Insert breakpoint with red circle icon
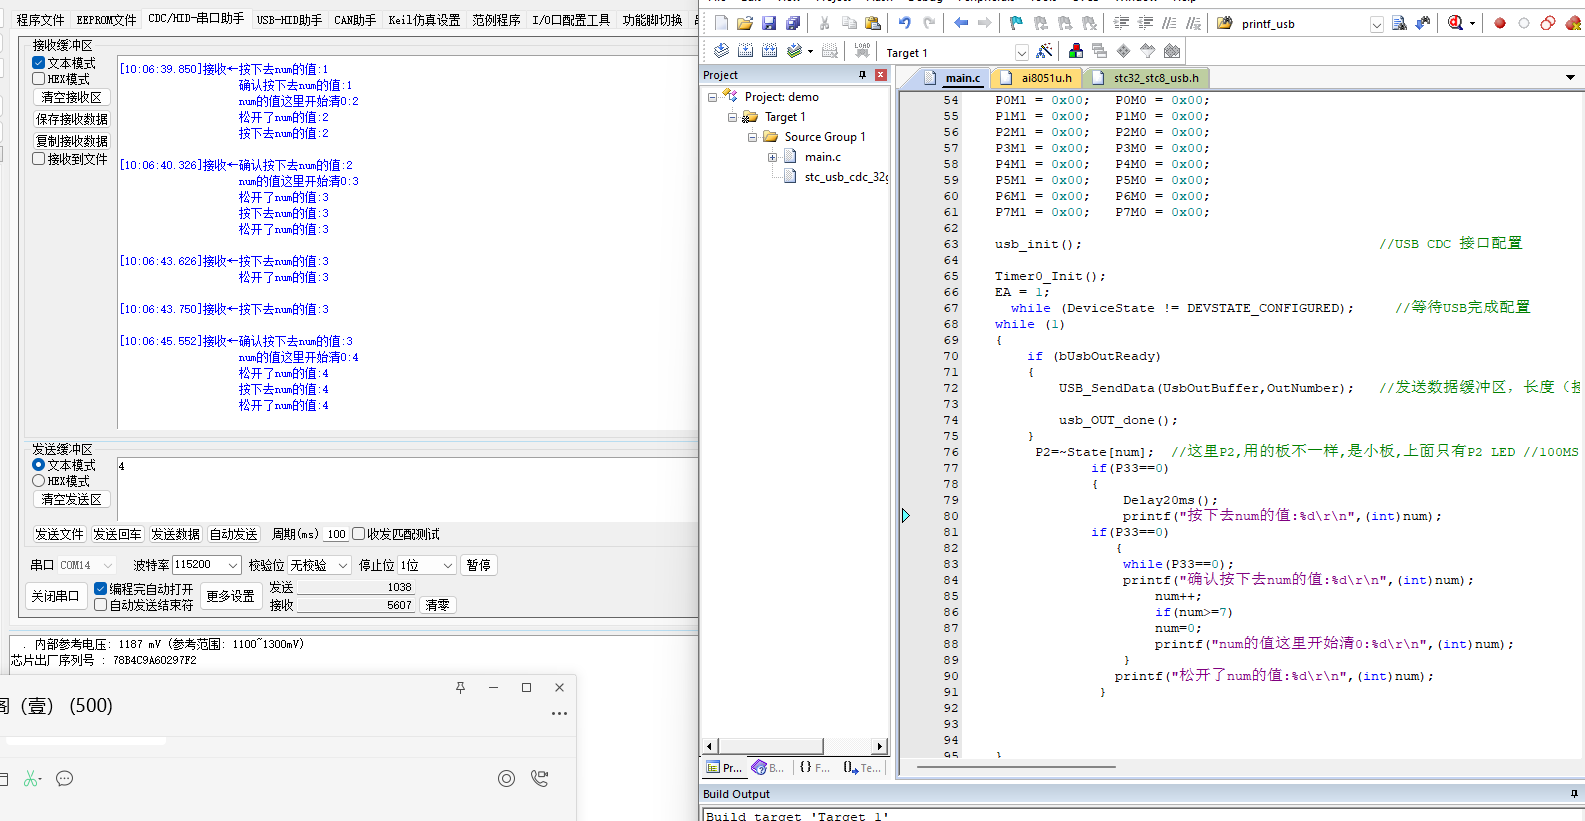 [x=1500, y=23]
